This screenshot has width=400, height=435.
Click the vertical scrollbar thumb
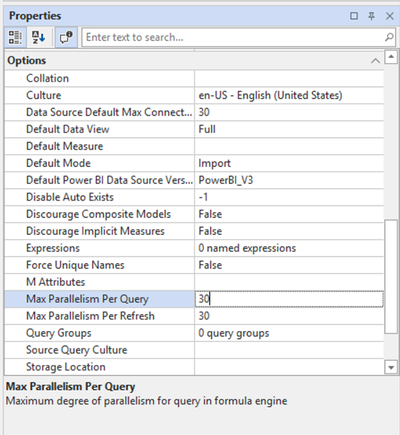[x=391, y=276]
